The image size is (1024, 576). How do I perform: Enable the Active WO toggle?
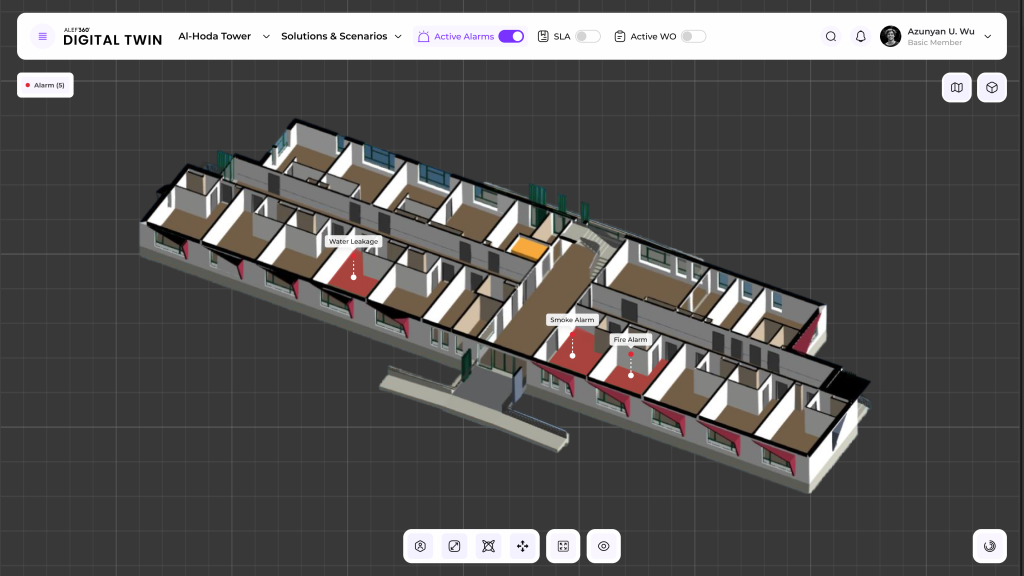tap(693, 36)
